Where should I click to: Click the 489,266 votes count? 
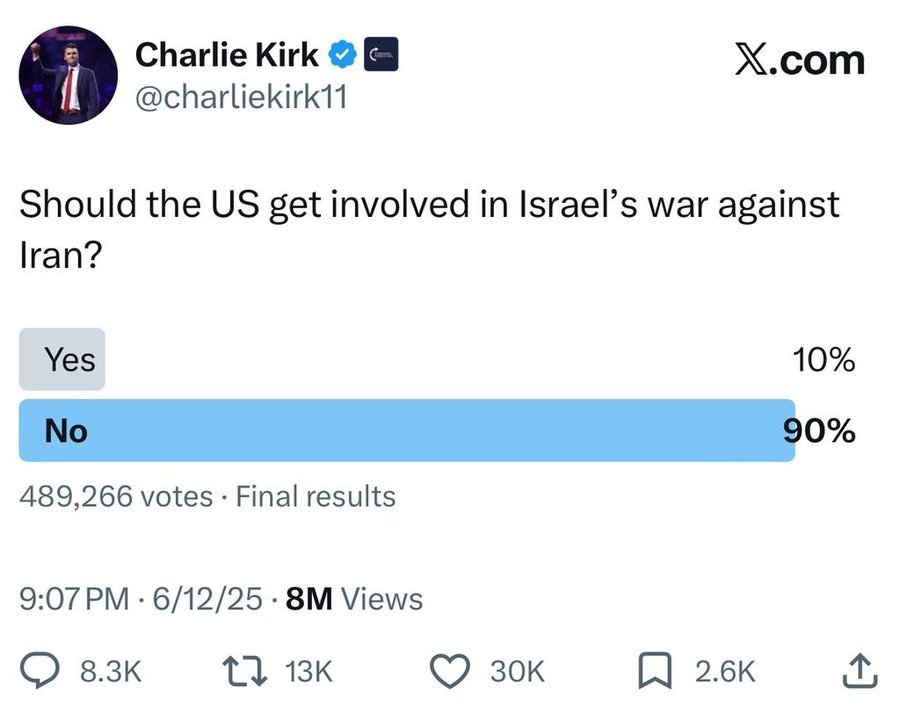click(x=116, y=496)
